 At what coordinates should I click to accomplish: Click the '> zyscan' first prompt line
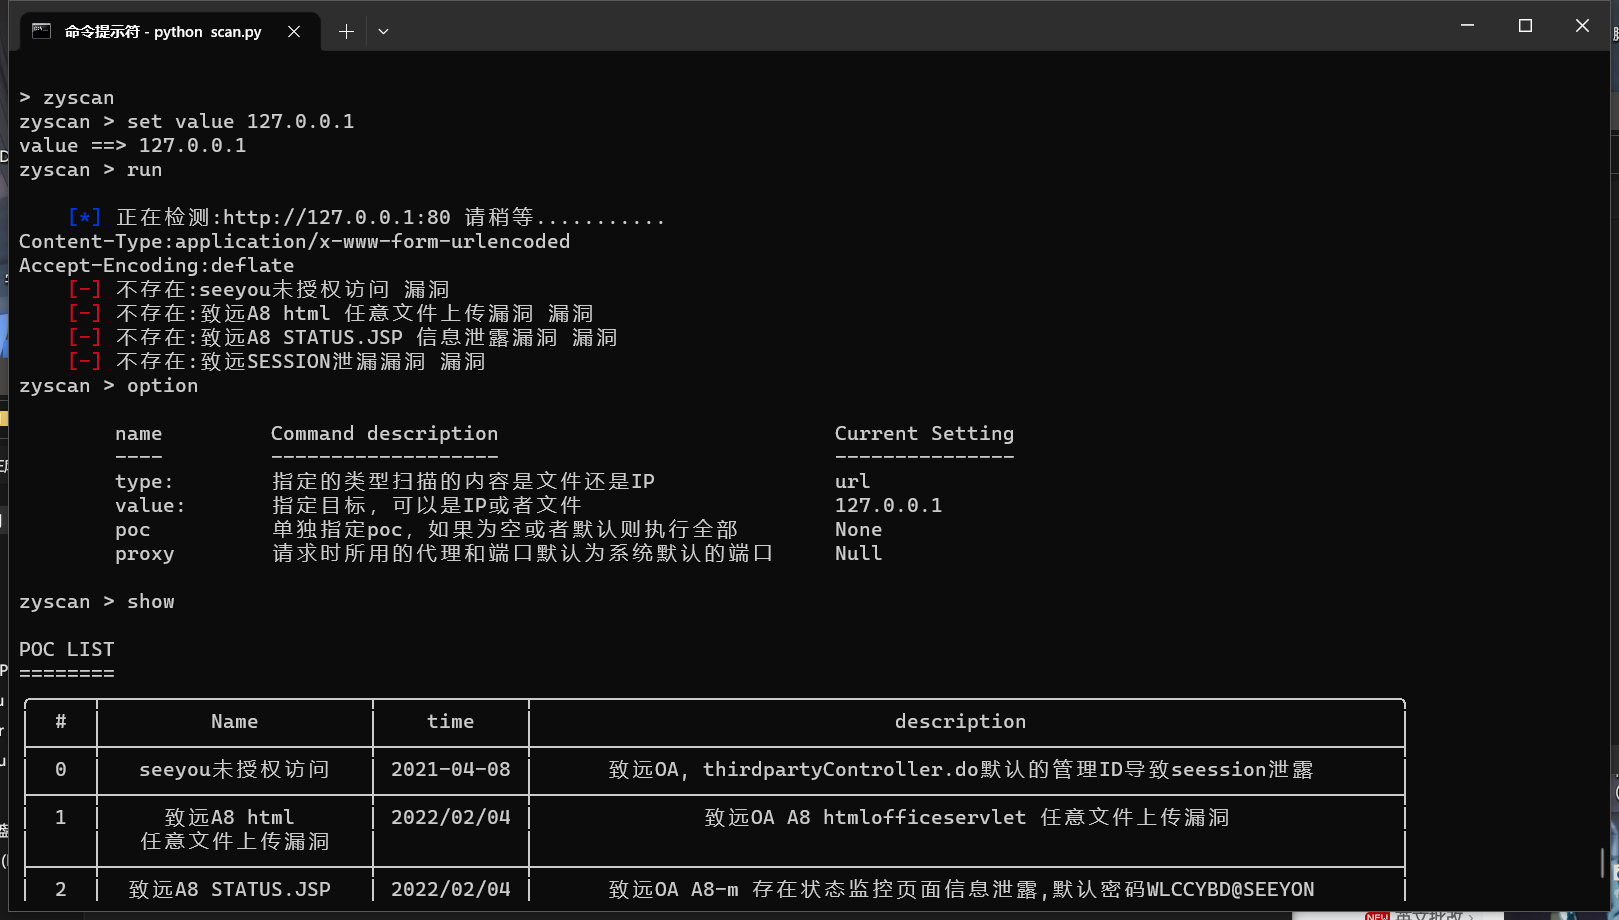[66, 98]
